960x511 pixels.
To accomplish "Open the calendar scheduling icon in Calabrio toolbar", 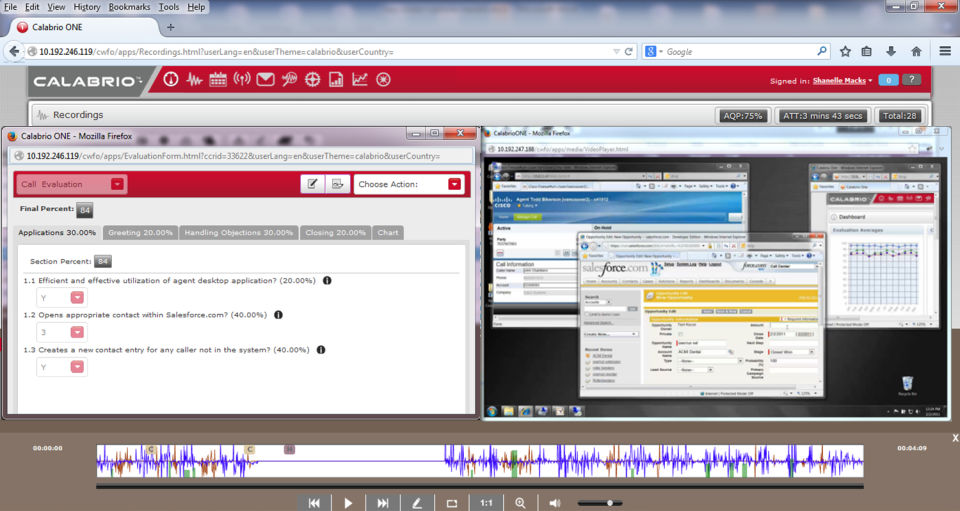I will pyautogui.click(x=218, y=80).
